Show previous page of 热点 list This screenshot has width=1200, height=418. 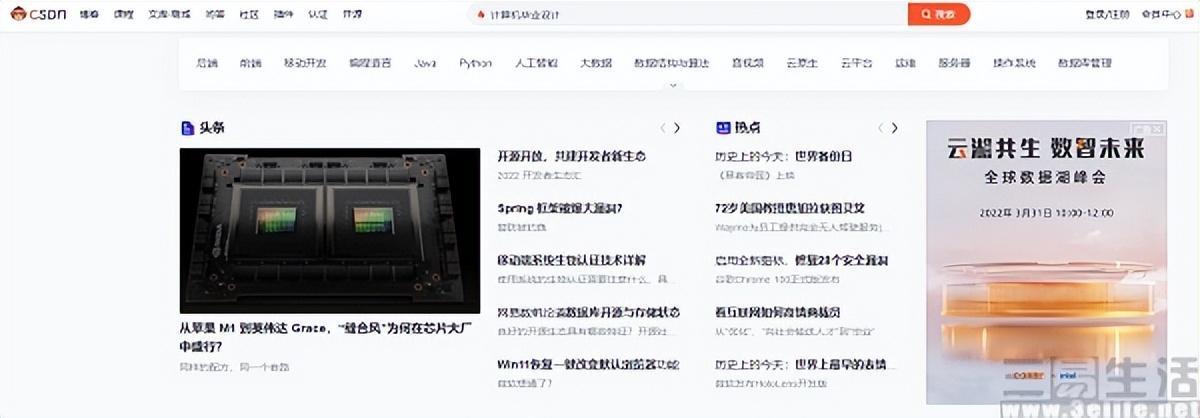[x=880, y=128]
